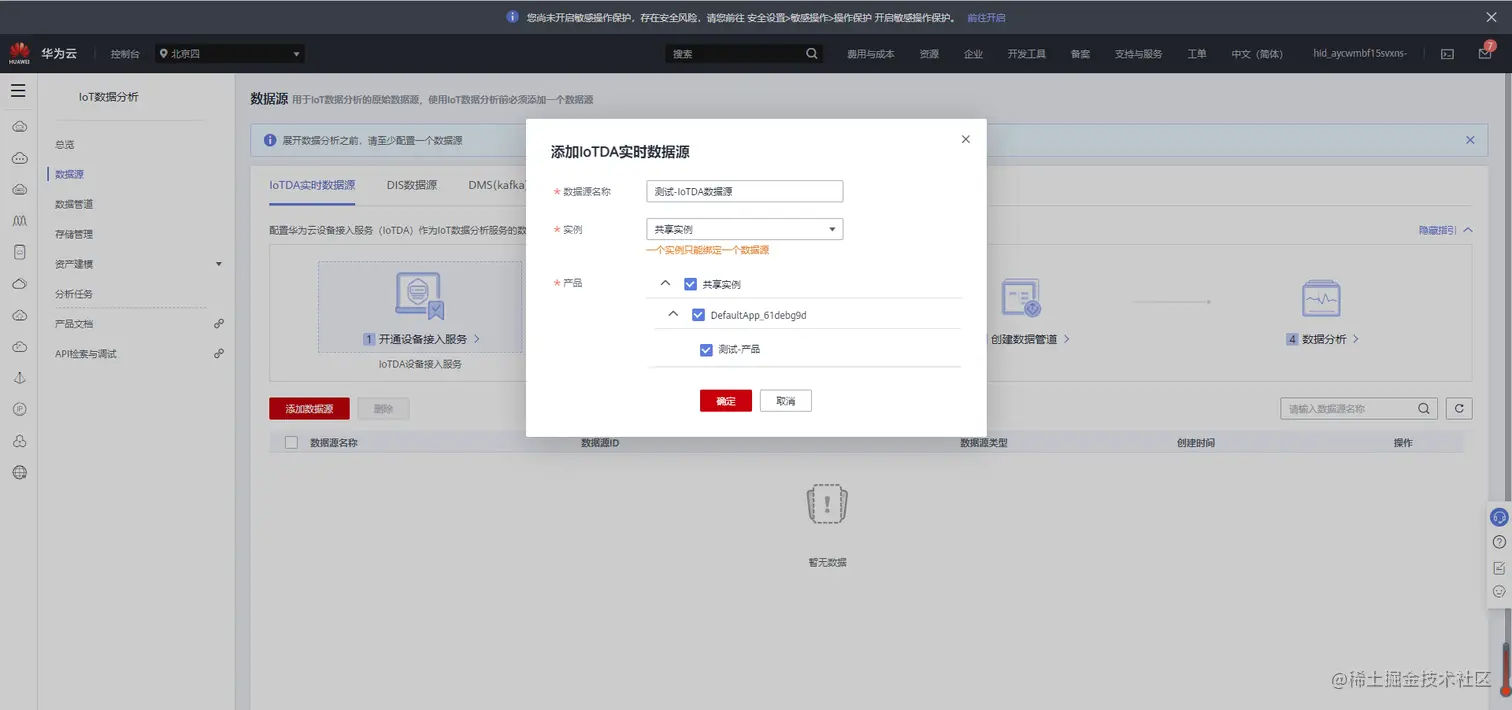
Task: Toggle the 共享实例 checkbox in the product tree
Action: (x=690, y=283)
